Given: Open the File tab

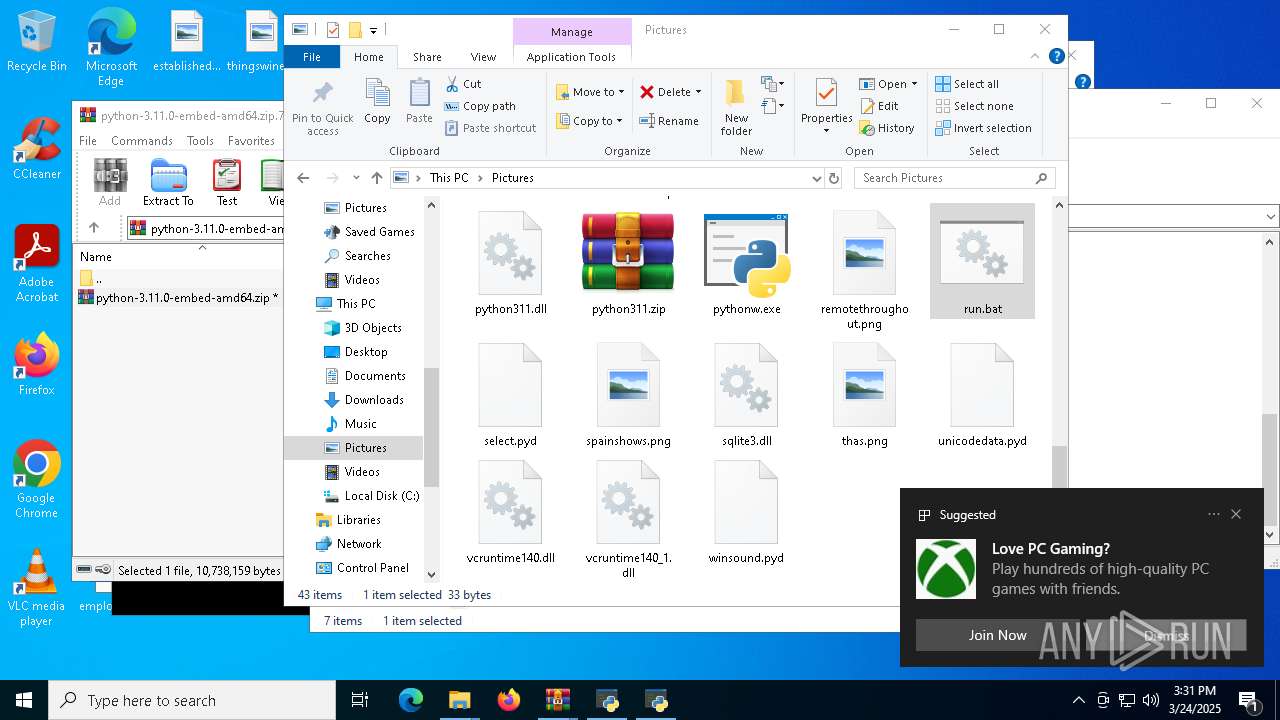Looking at the screenshot, I should [x=312, y=57].
